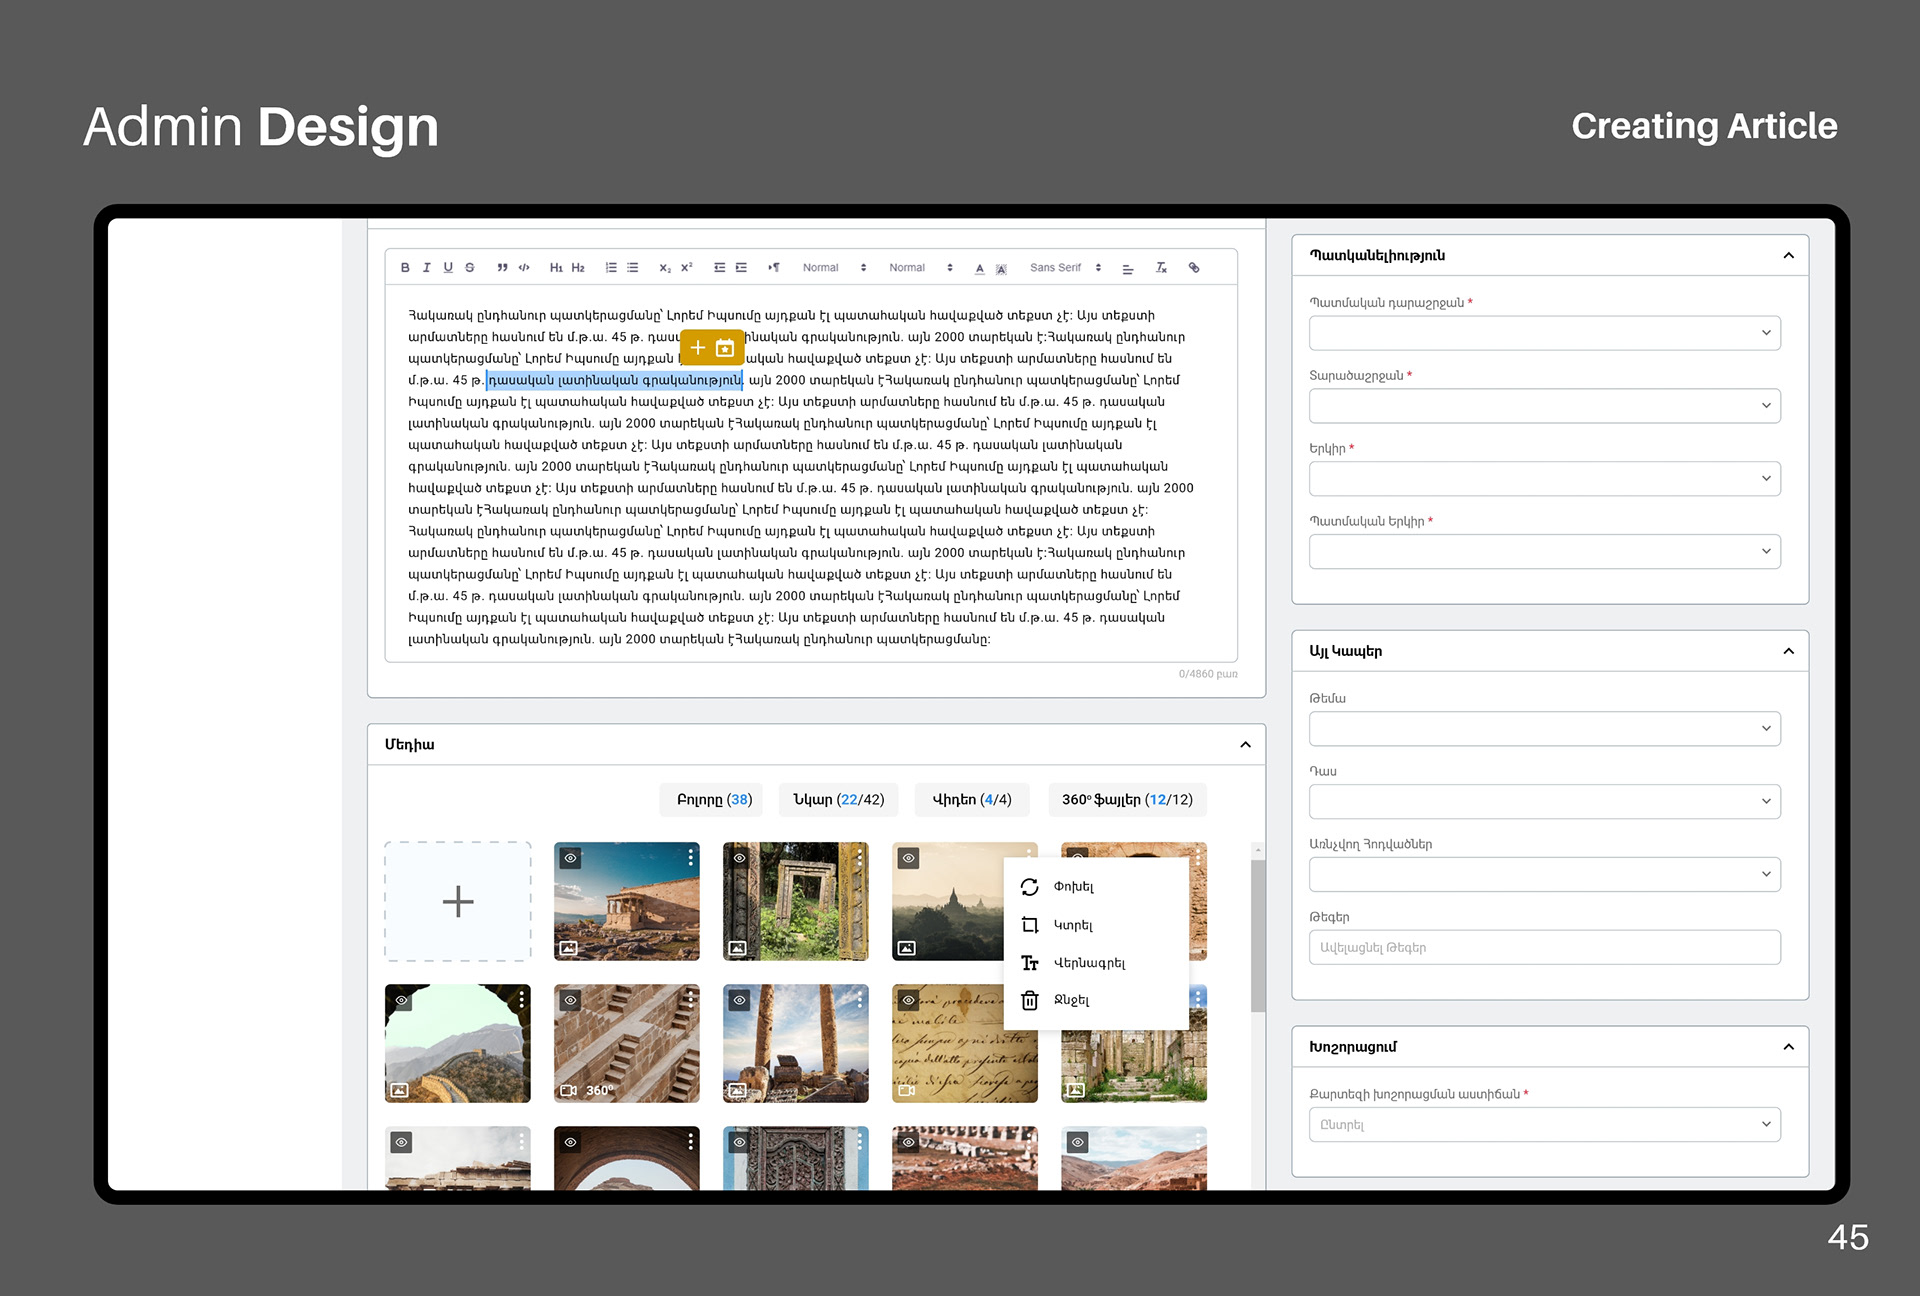Screen dimensions: 1920x1296
Task: Create a numbered list
Action: [x=611, y=268]
